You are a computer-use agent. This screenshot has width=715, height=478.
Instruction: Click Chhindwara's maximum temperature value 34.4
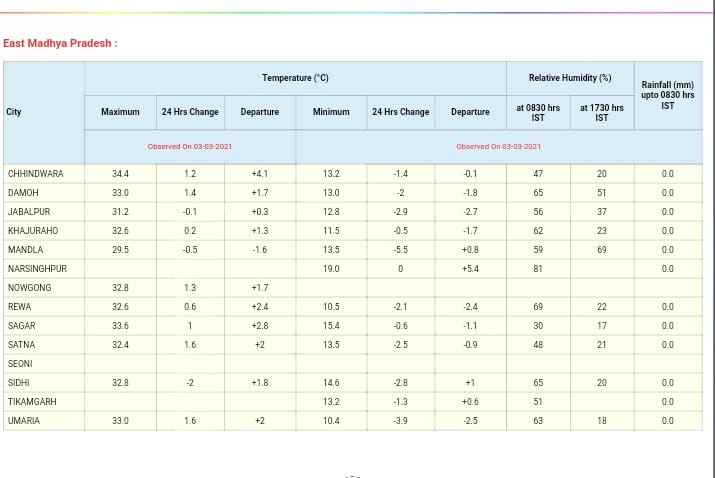[120, 174]
